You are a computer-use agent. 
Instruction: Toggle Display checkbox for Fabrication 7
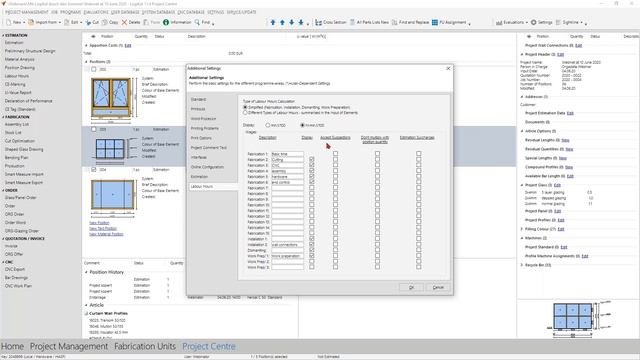[312, 188]
